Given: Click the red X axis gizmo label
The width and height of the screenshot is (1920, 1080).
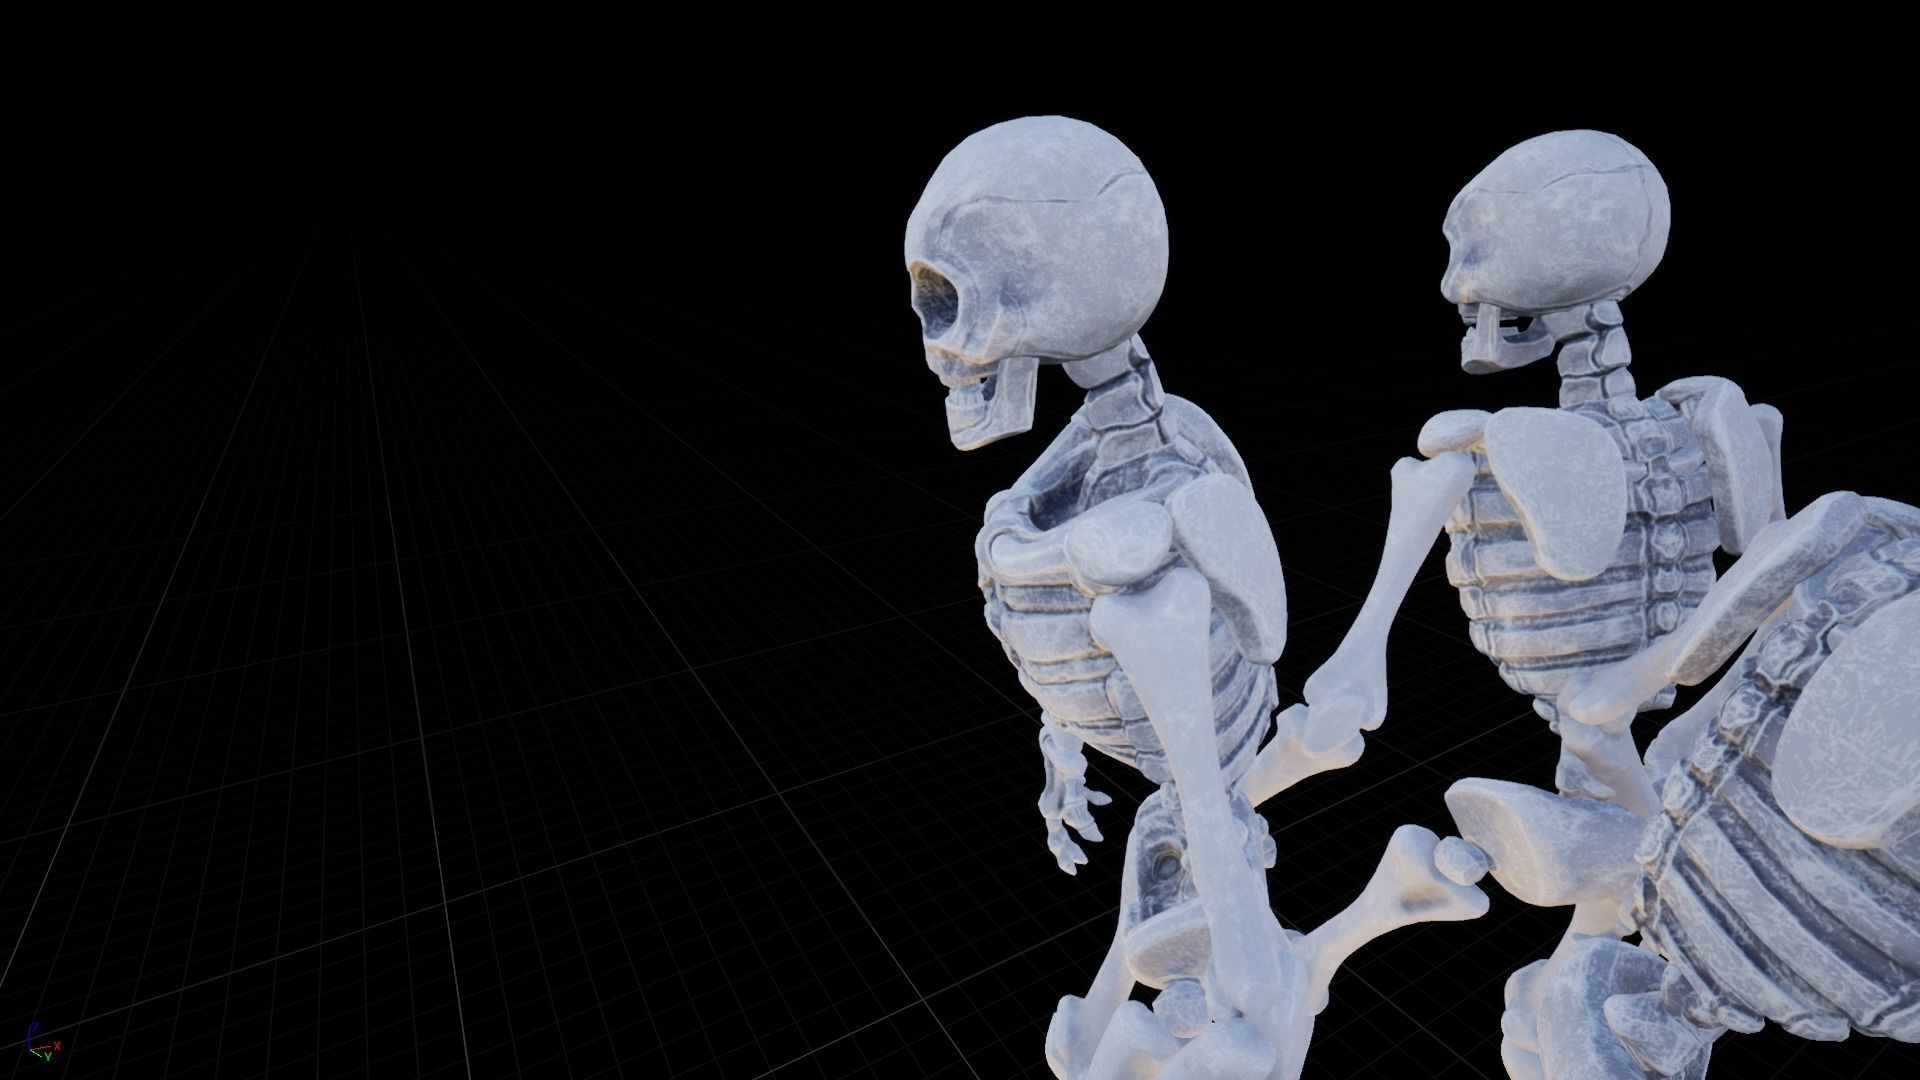Looking at the screenshot, I should (58, 1046).
